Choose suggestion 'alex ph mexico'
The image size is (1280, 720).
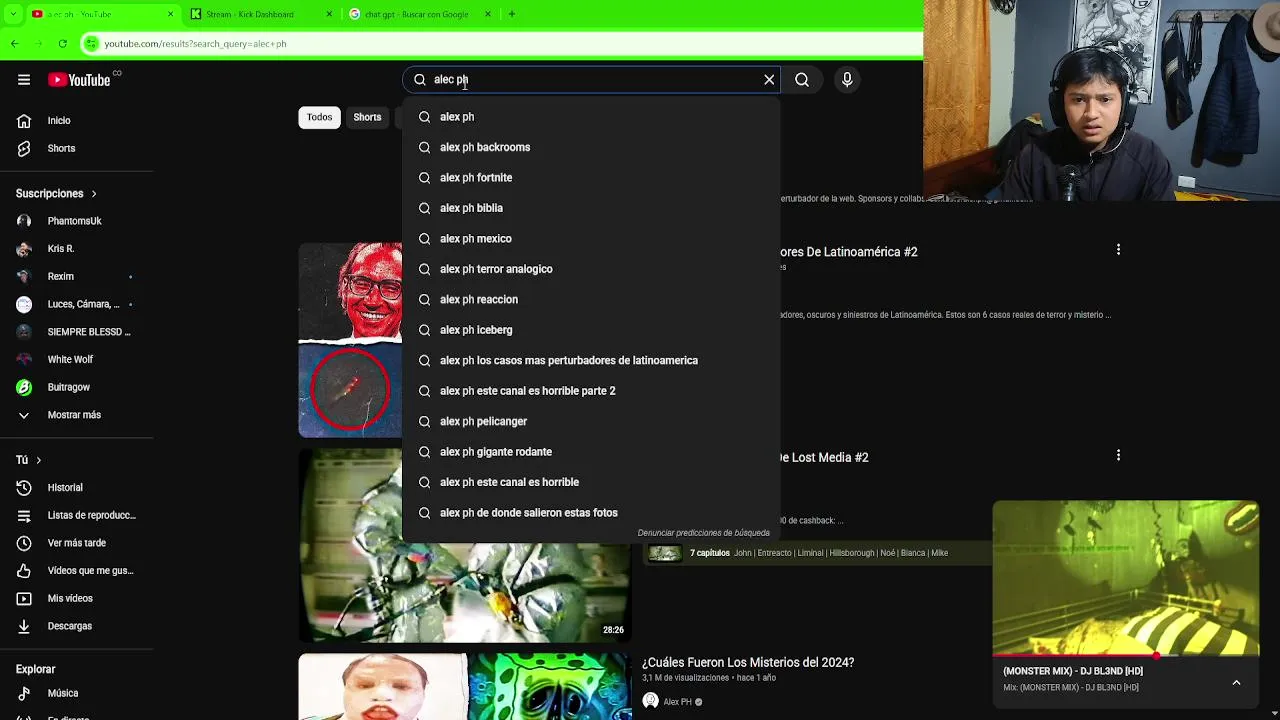click(591, 239)
